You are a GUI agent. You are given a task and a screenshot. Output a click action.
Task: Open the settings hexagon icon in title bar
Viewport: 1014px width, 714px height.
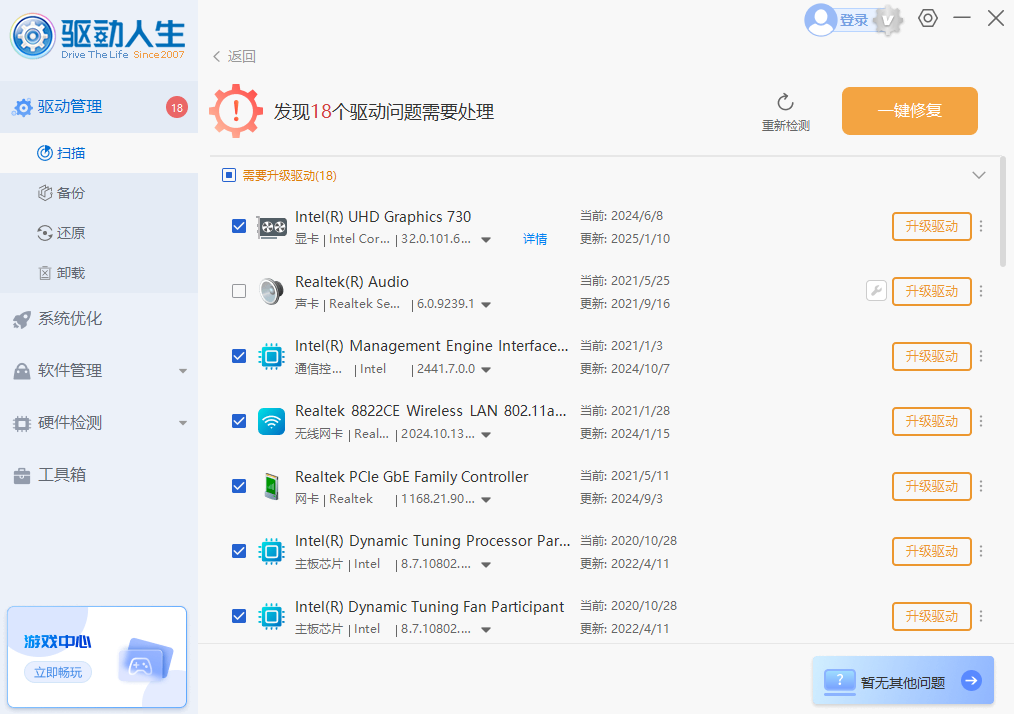click(927, 18)
